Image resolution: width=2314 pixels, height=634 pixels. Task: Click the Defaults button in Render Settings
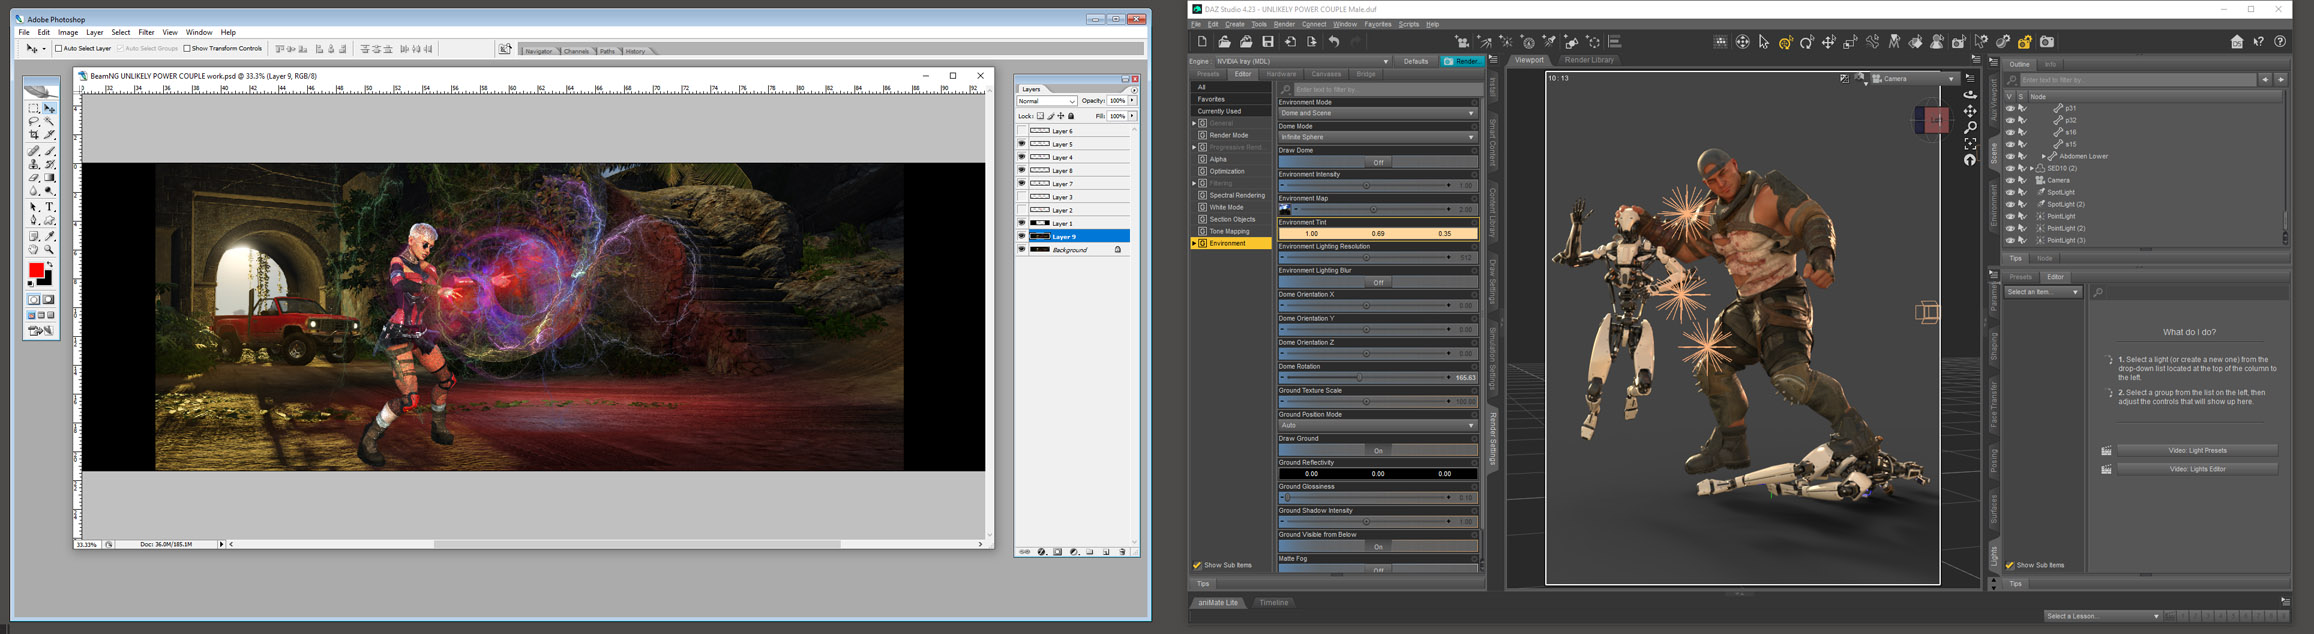pyautogui.click(x=1416, y=61)
